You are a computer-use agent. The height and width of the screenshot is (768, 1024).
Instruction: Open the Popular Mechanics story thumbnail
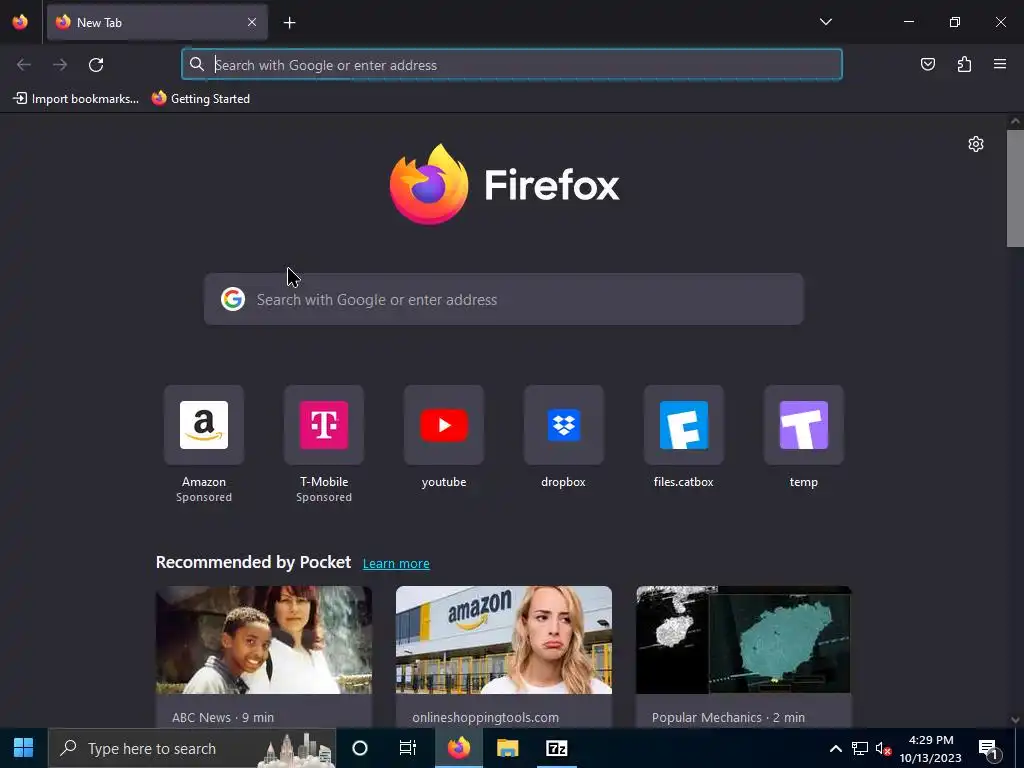(x=744, y=640)
